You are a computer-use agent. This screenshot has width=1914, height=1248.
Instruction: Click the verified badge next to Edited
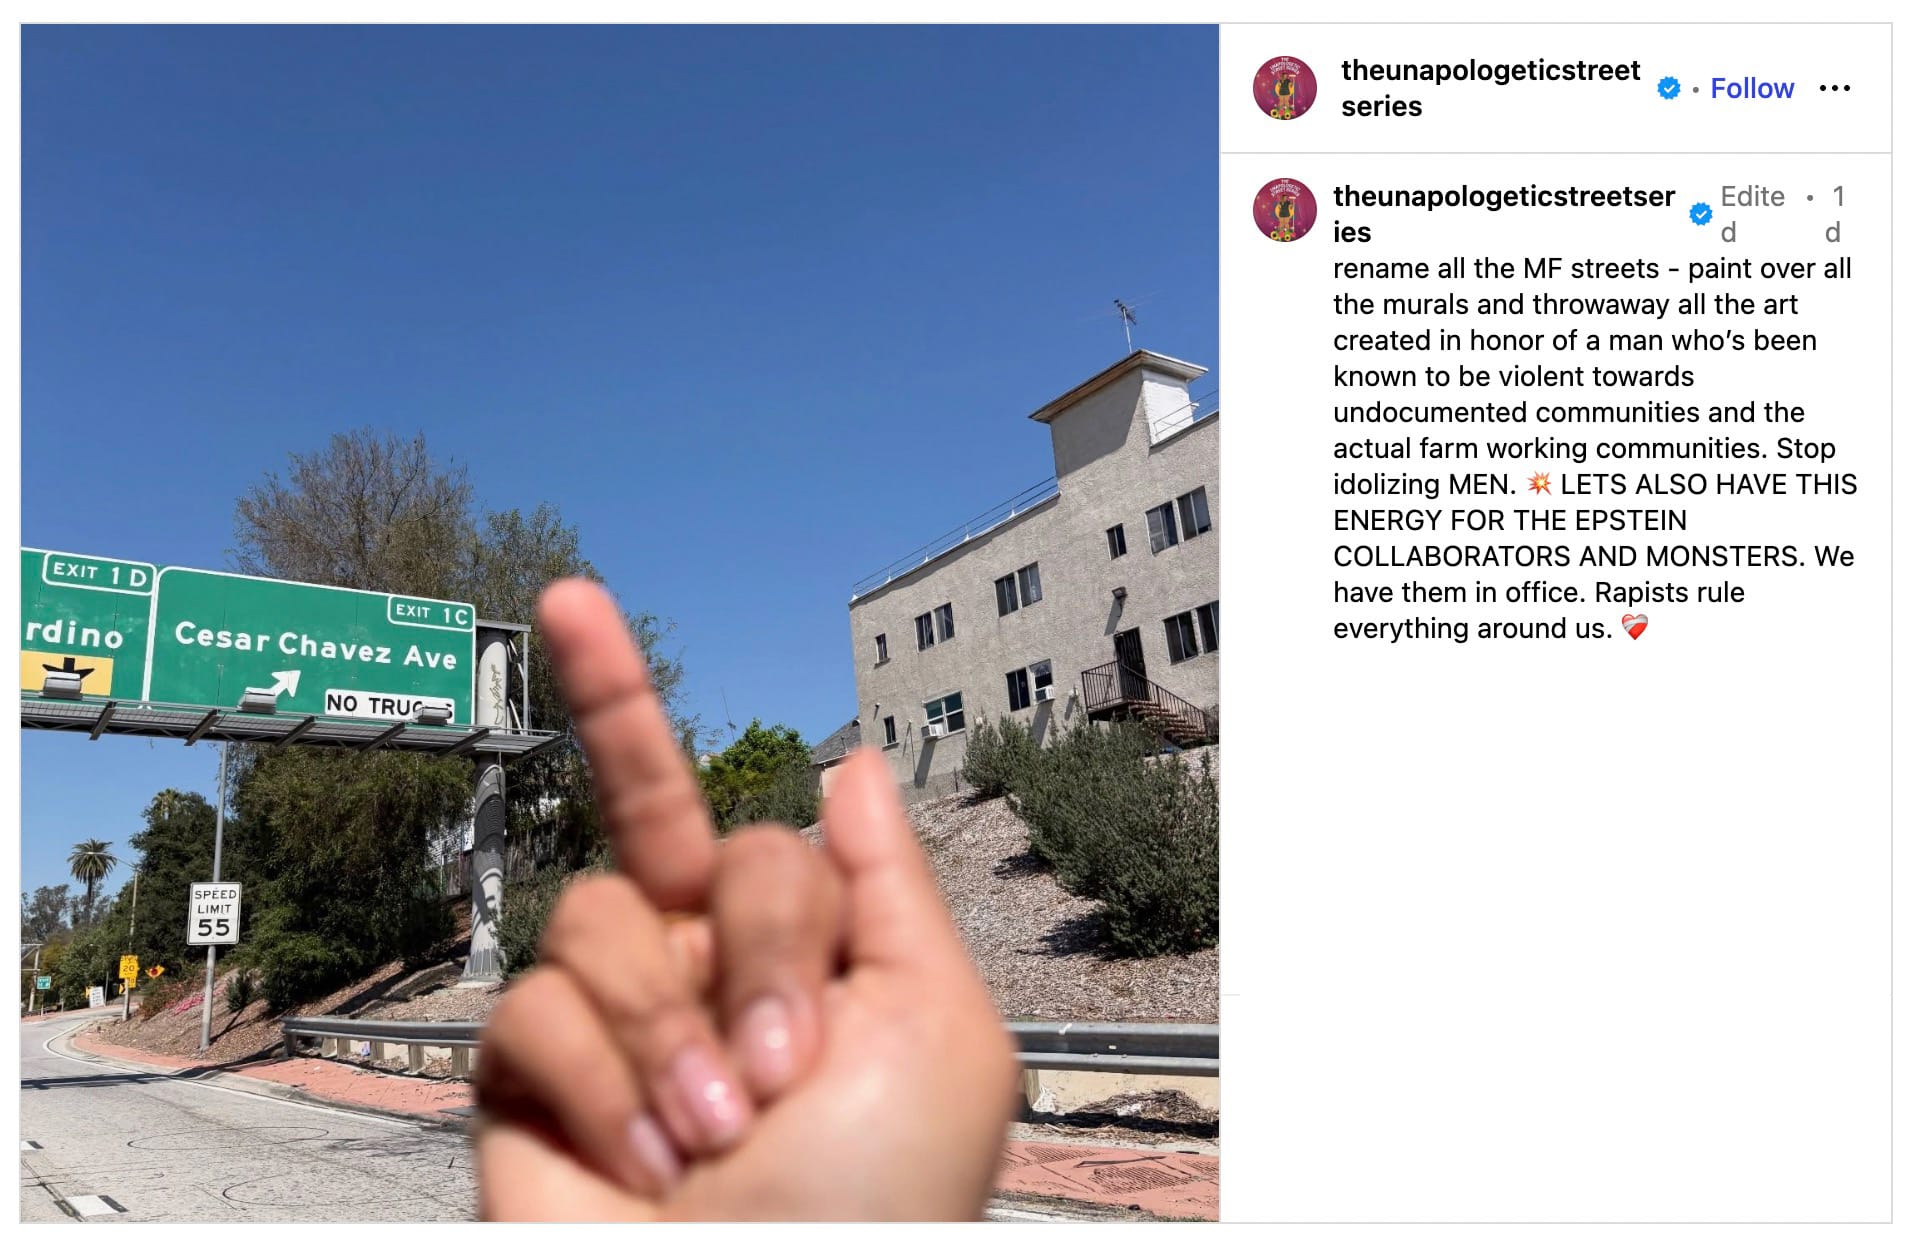[1700, 214]
